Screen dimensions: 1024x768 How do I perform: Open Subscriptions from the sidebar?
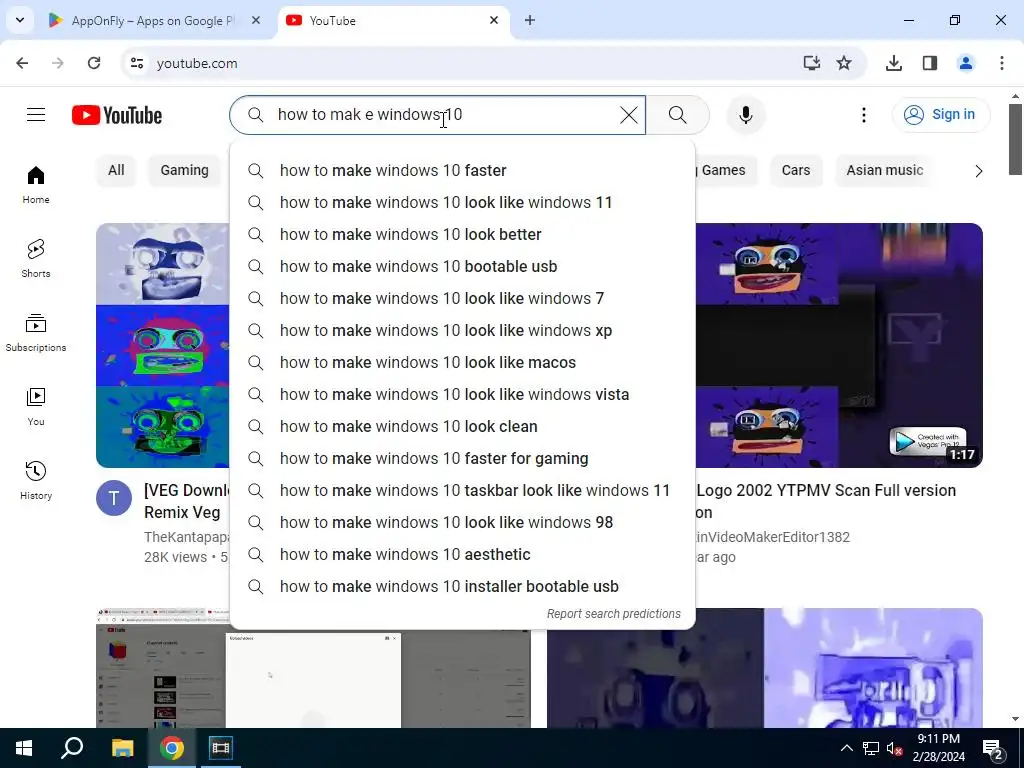(x=36, y=332)
